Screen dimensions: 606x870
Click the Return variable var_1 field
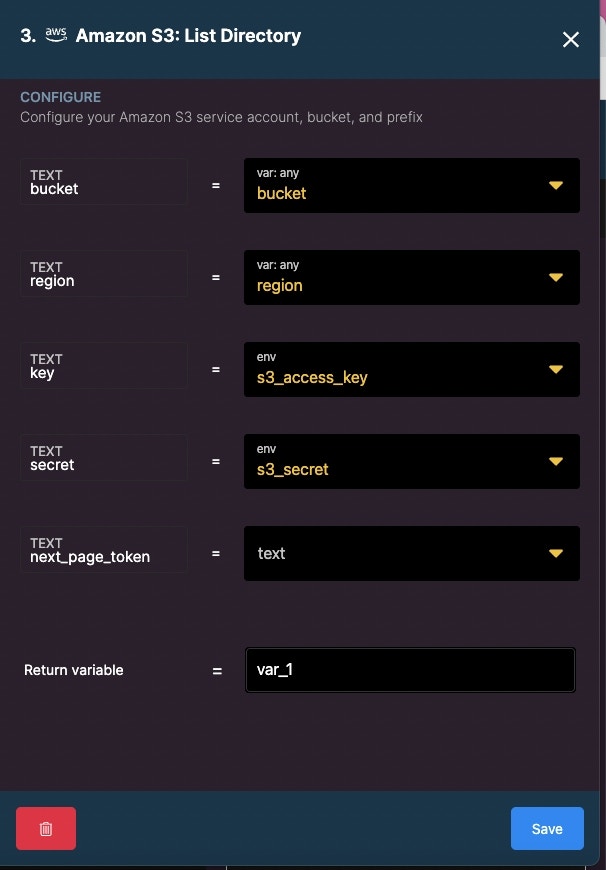point(410,670)
